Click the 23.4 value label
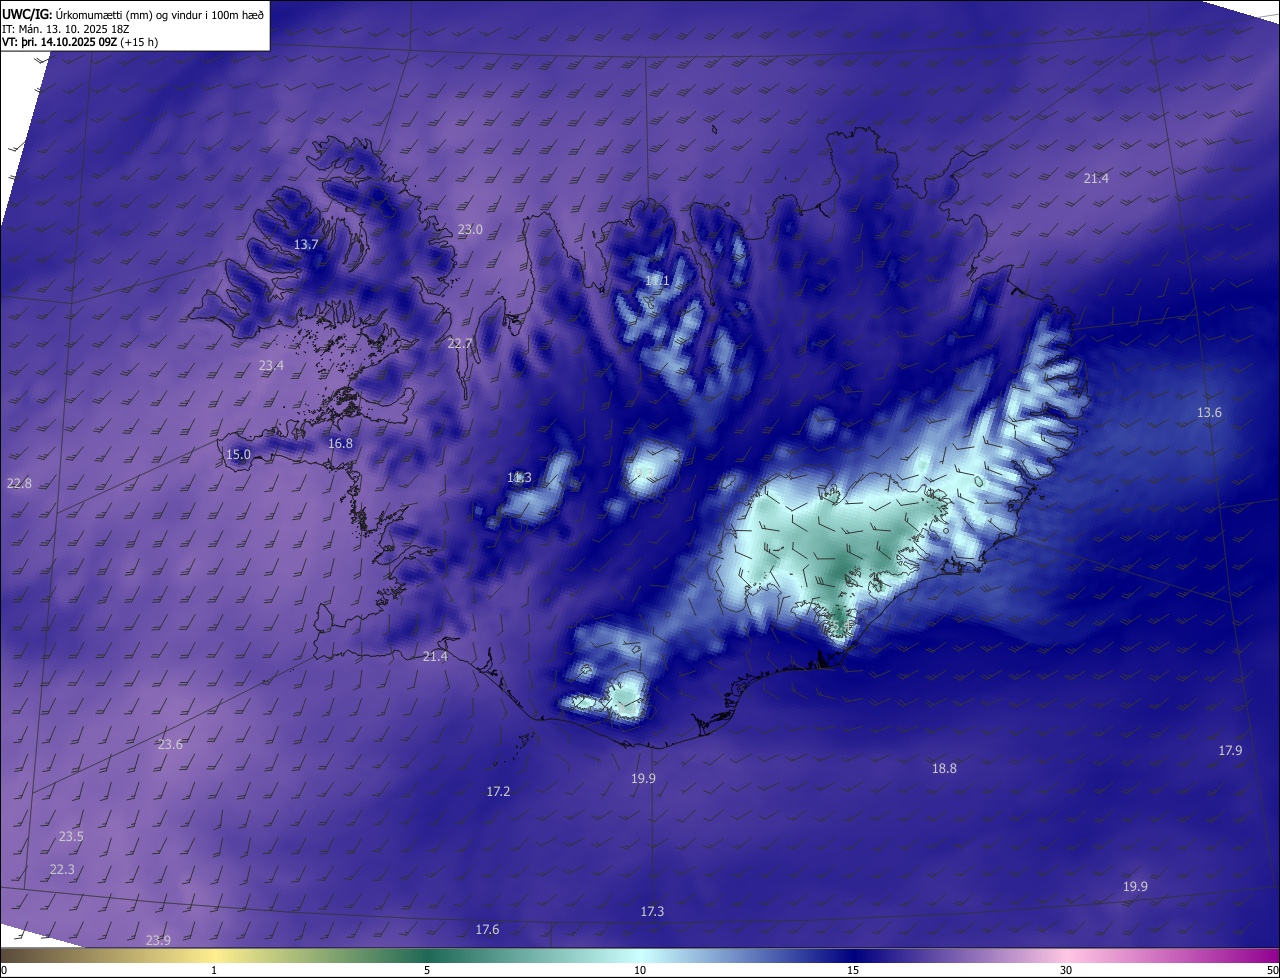 point(271,366)
